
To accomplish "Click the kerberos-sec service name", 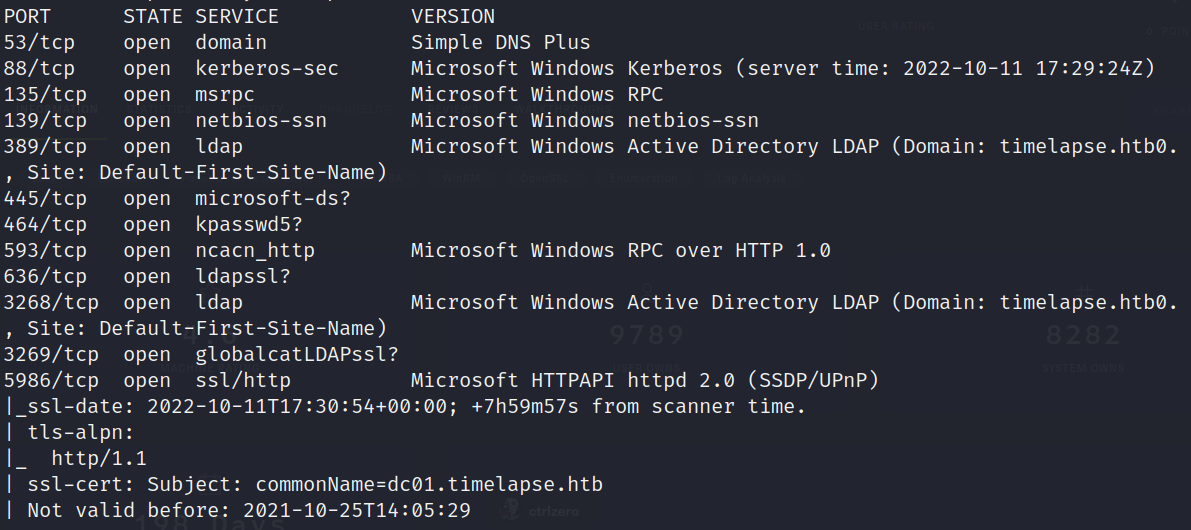I will click(x=267, y=68).
